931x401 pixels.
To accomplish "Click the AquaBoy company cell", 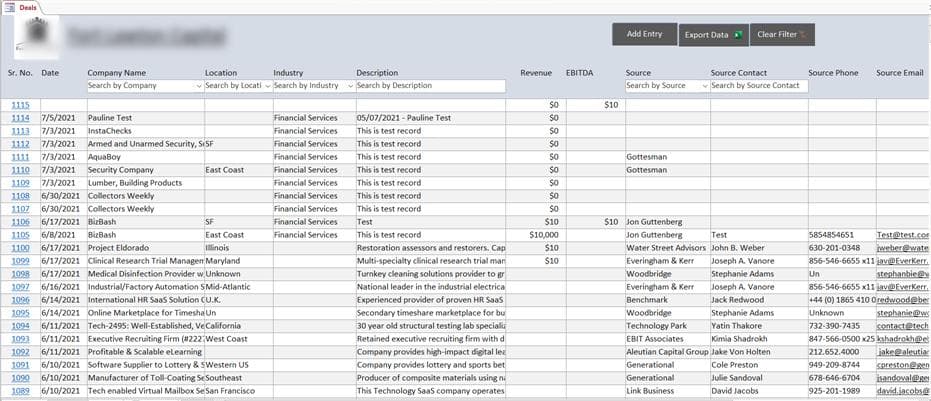I will [145, 157].
